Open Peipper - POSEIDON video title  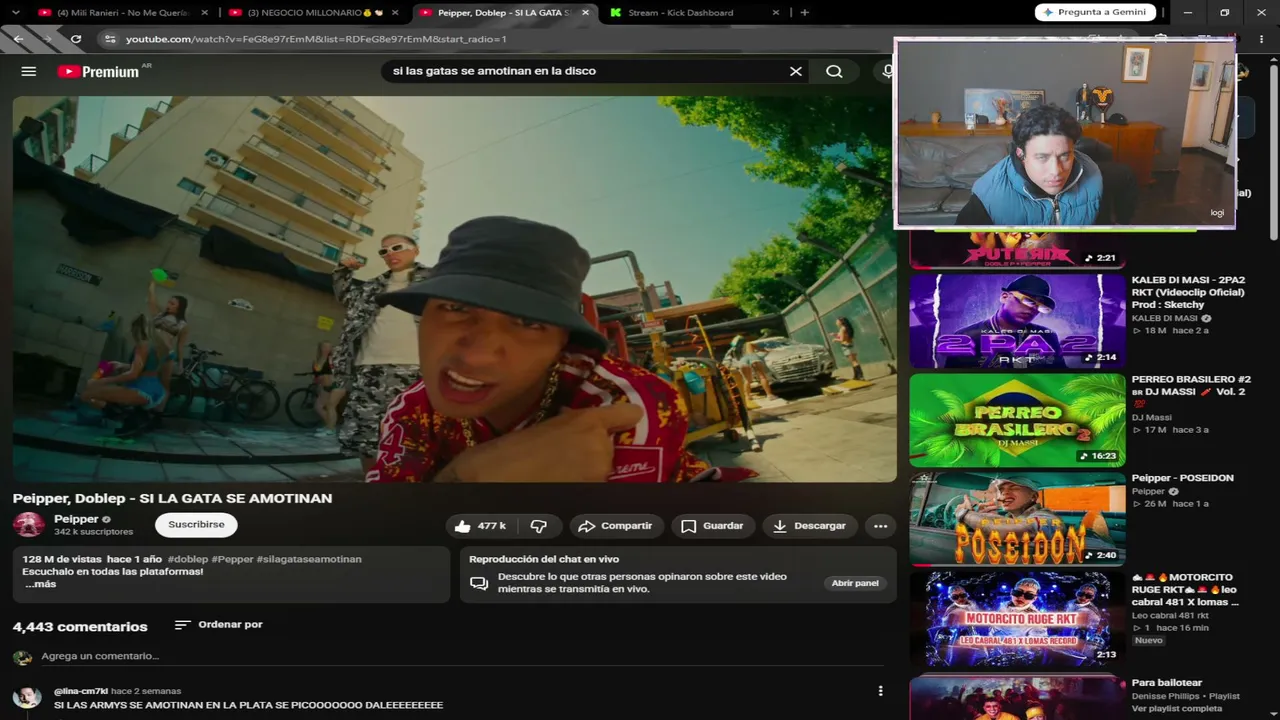tap(1182, 478)
